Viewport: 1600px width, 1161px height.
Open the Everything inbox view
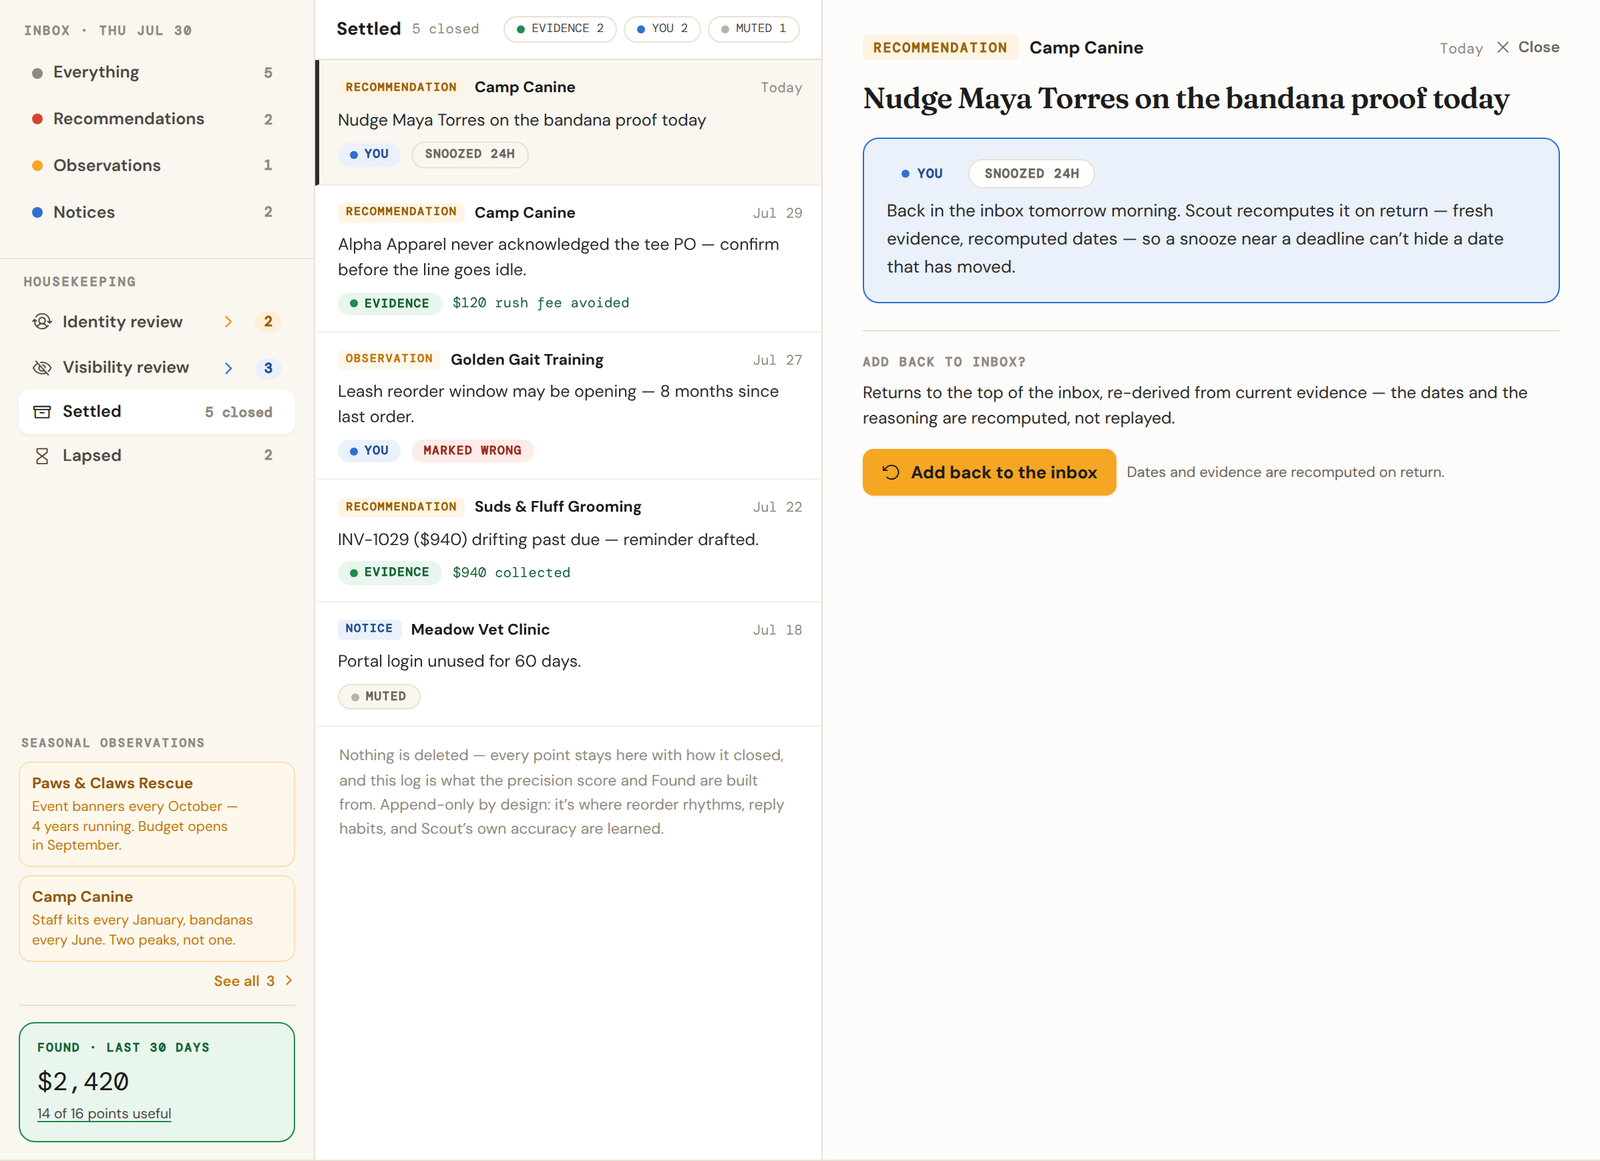(157, 73)
